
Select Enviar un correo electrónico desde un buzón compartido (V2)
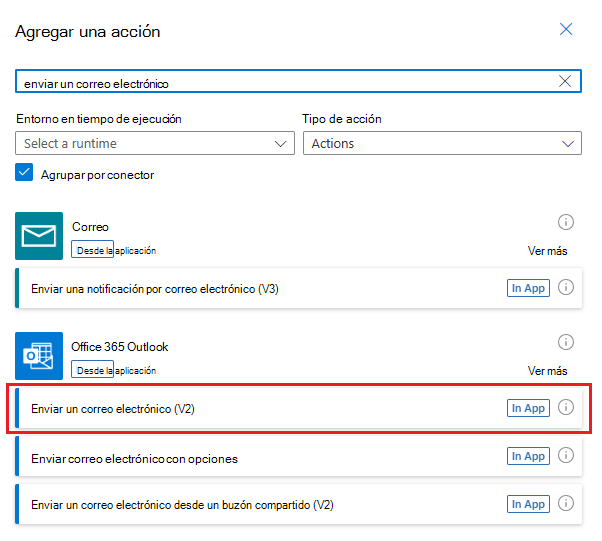pyautogui.click(x=298, y=504)
